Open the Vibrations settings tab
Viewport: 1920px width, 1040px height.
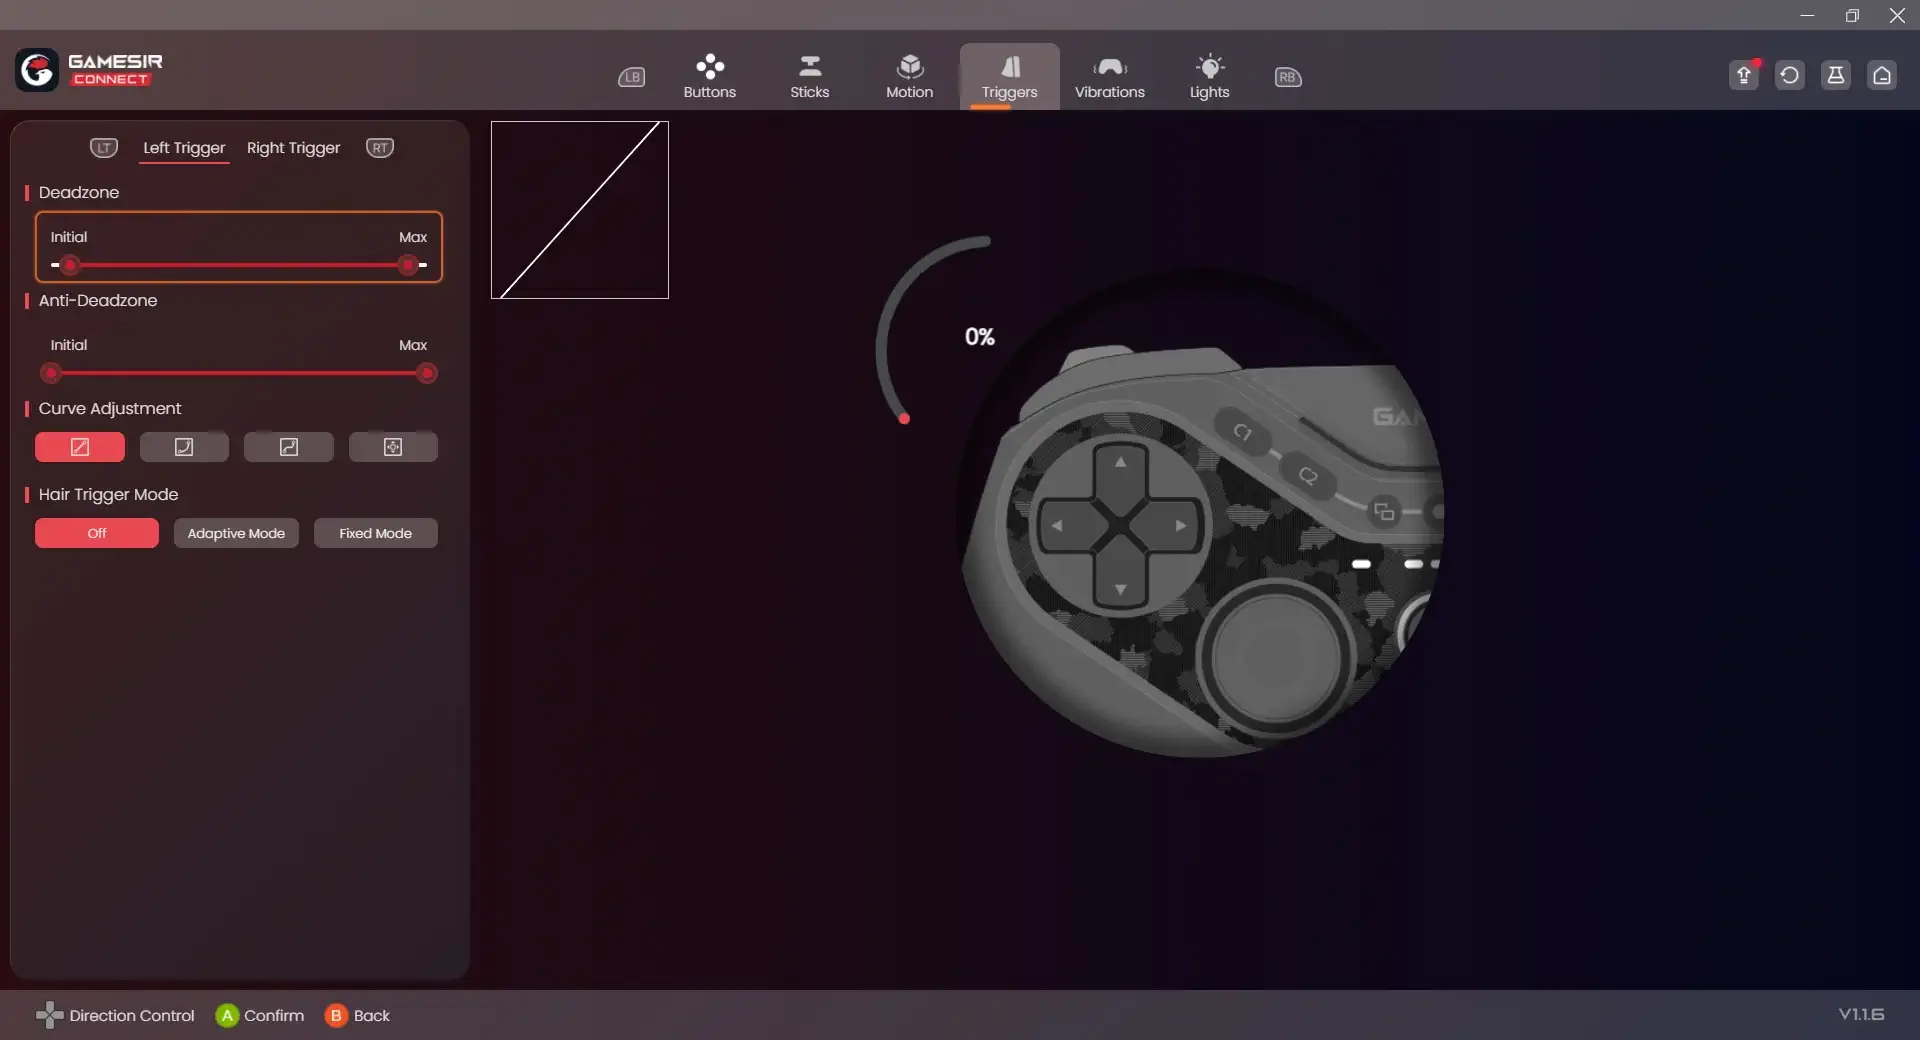point(1109,77)
